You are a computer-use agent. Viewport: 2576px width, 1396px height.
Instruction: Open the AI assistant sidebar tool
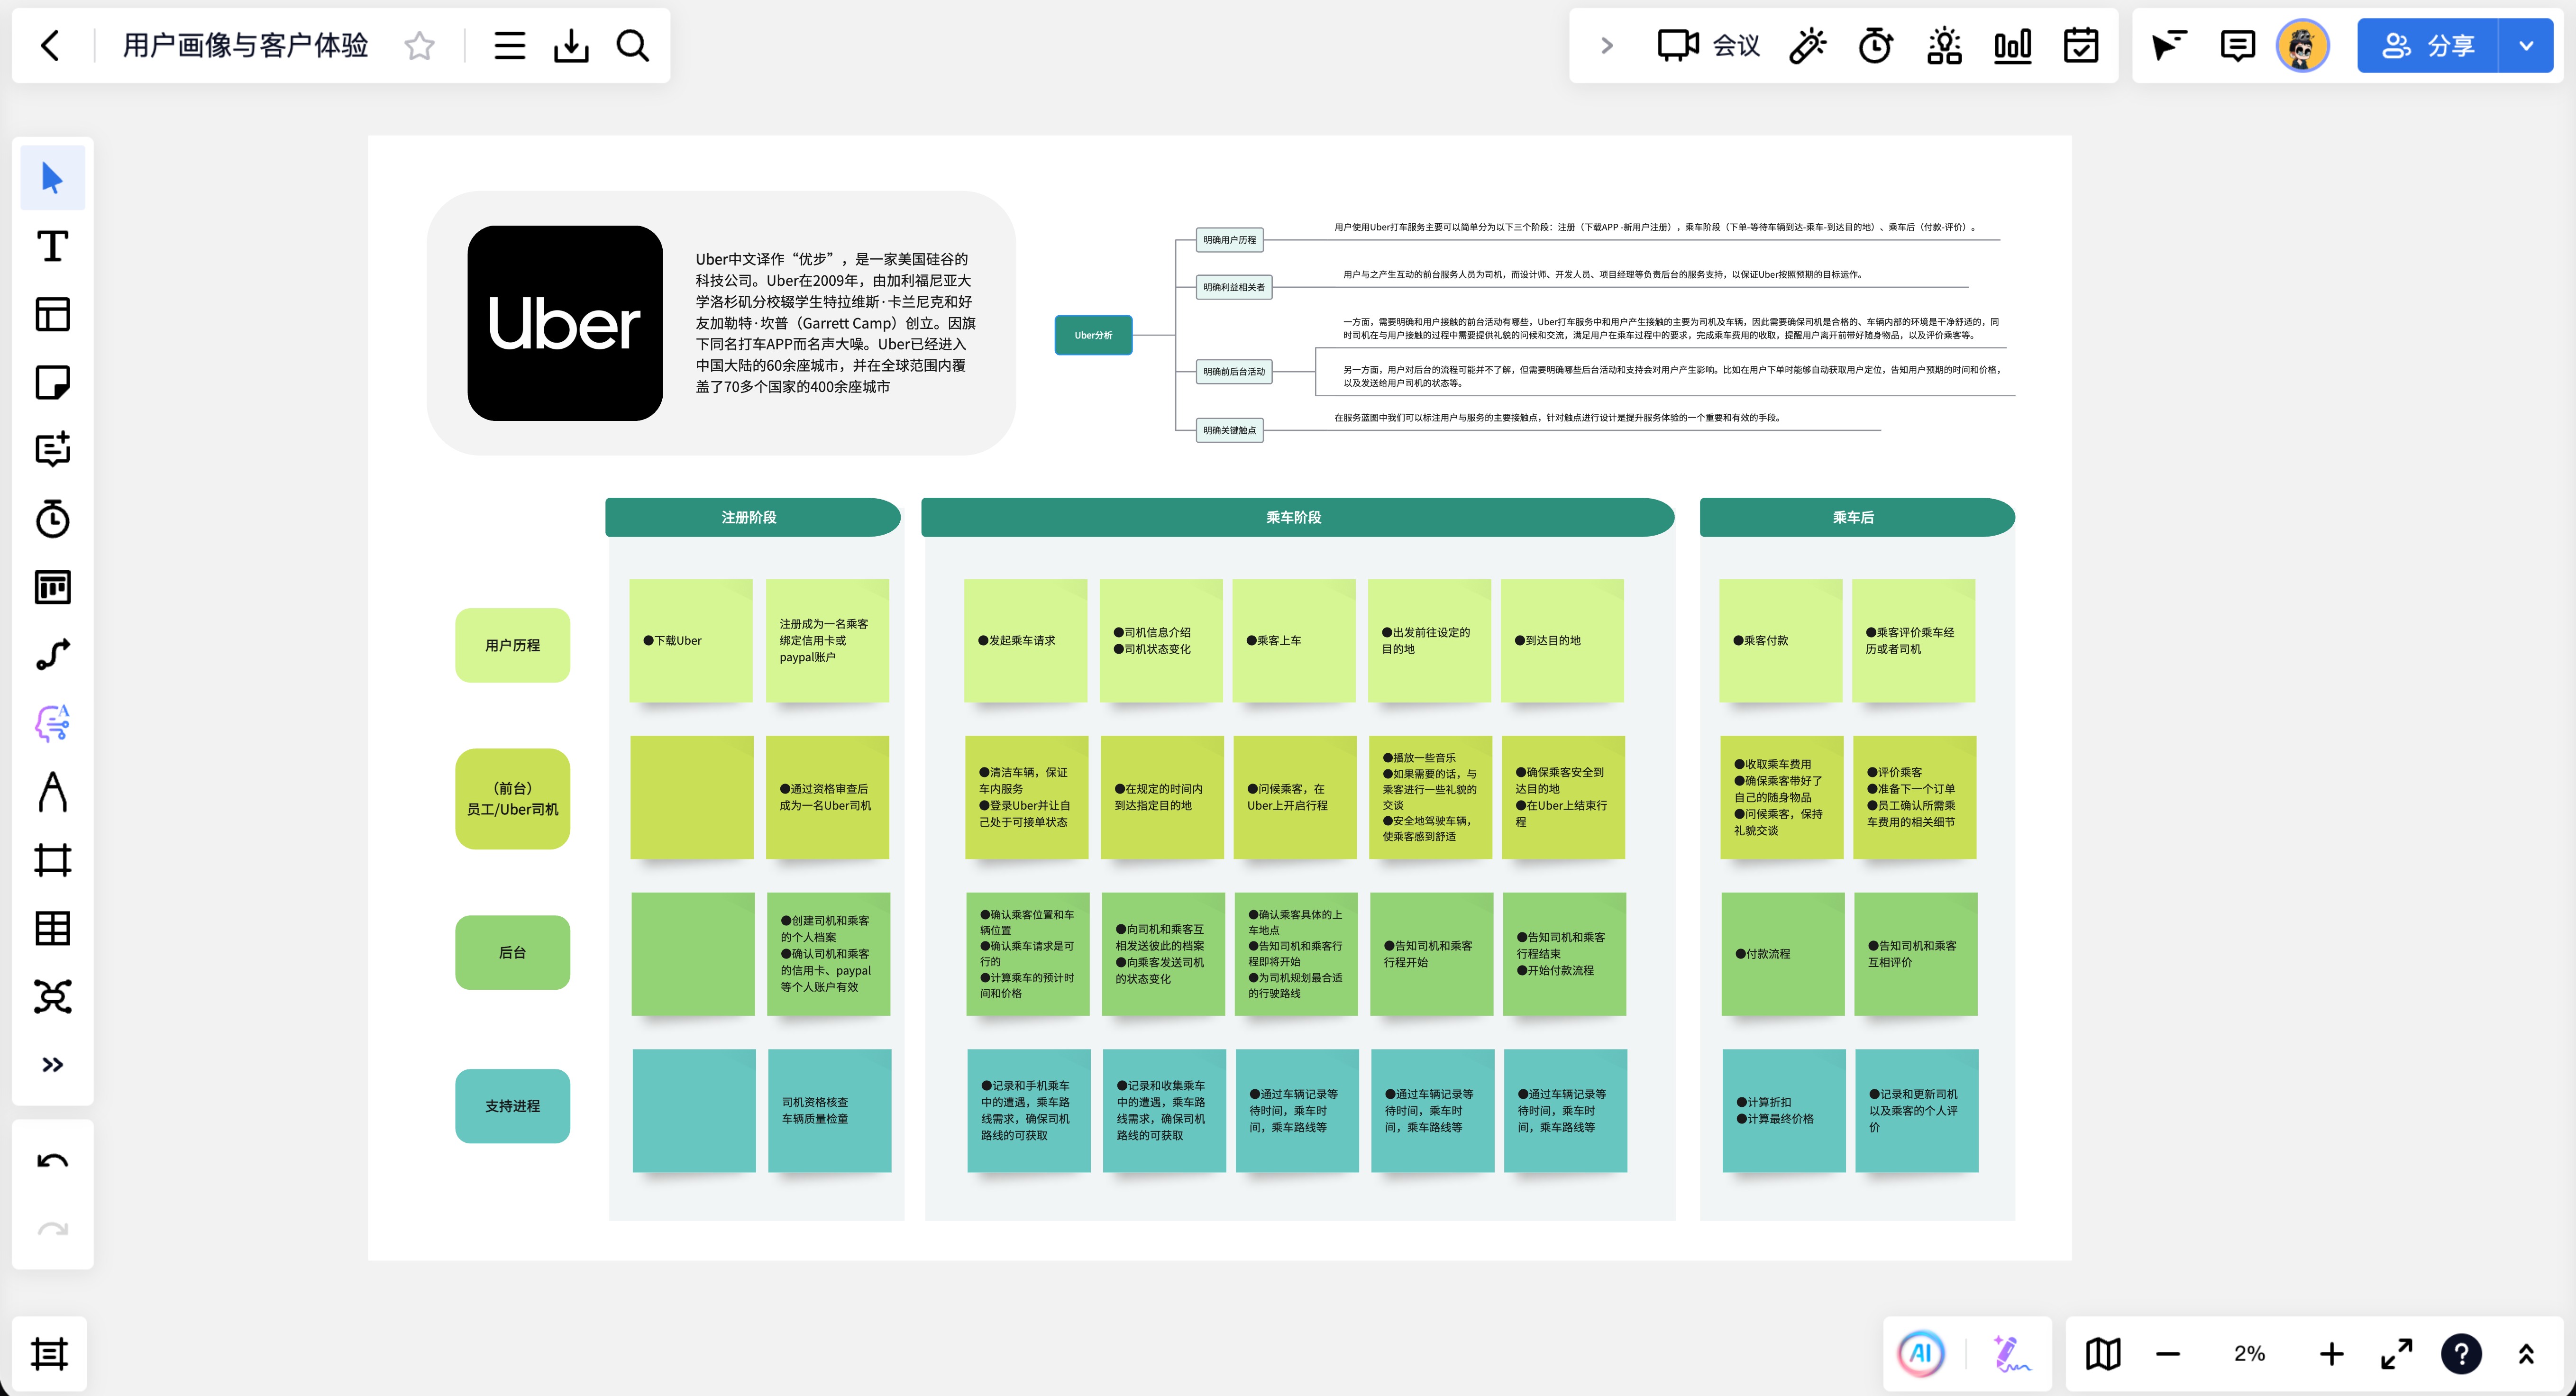[52, 723]
